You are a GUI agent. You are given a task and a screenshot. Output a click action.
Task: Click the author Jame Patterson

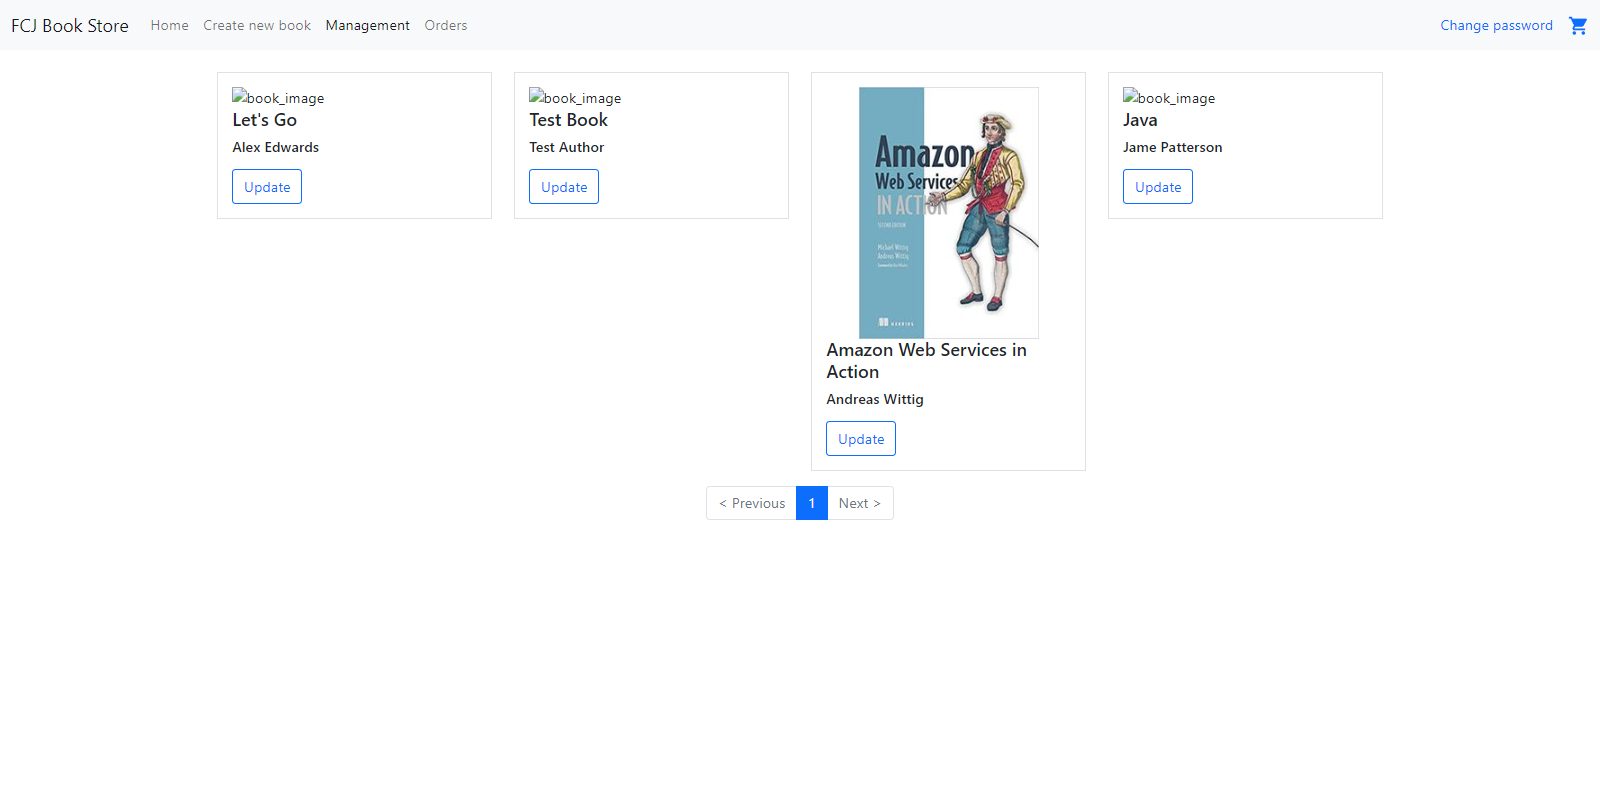[x=1173, y=147]
